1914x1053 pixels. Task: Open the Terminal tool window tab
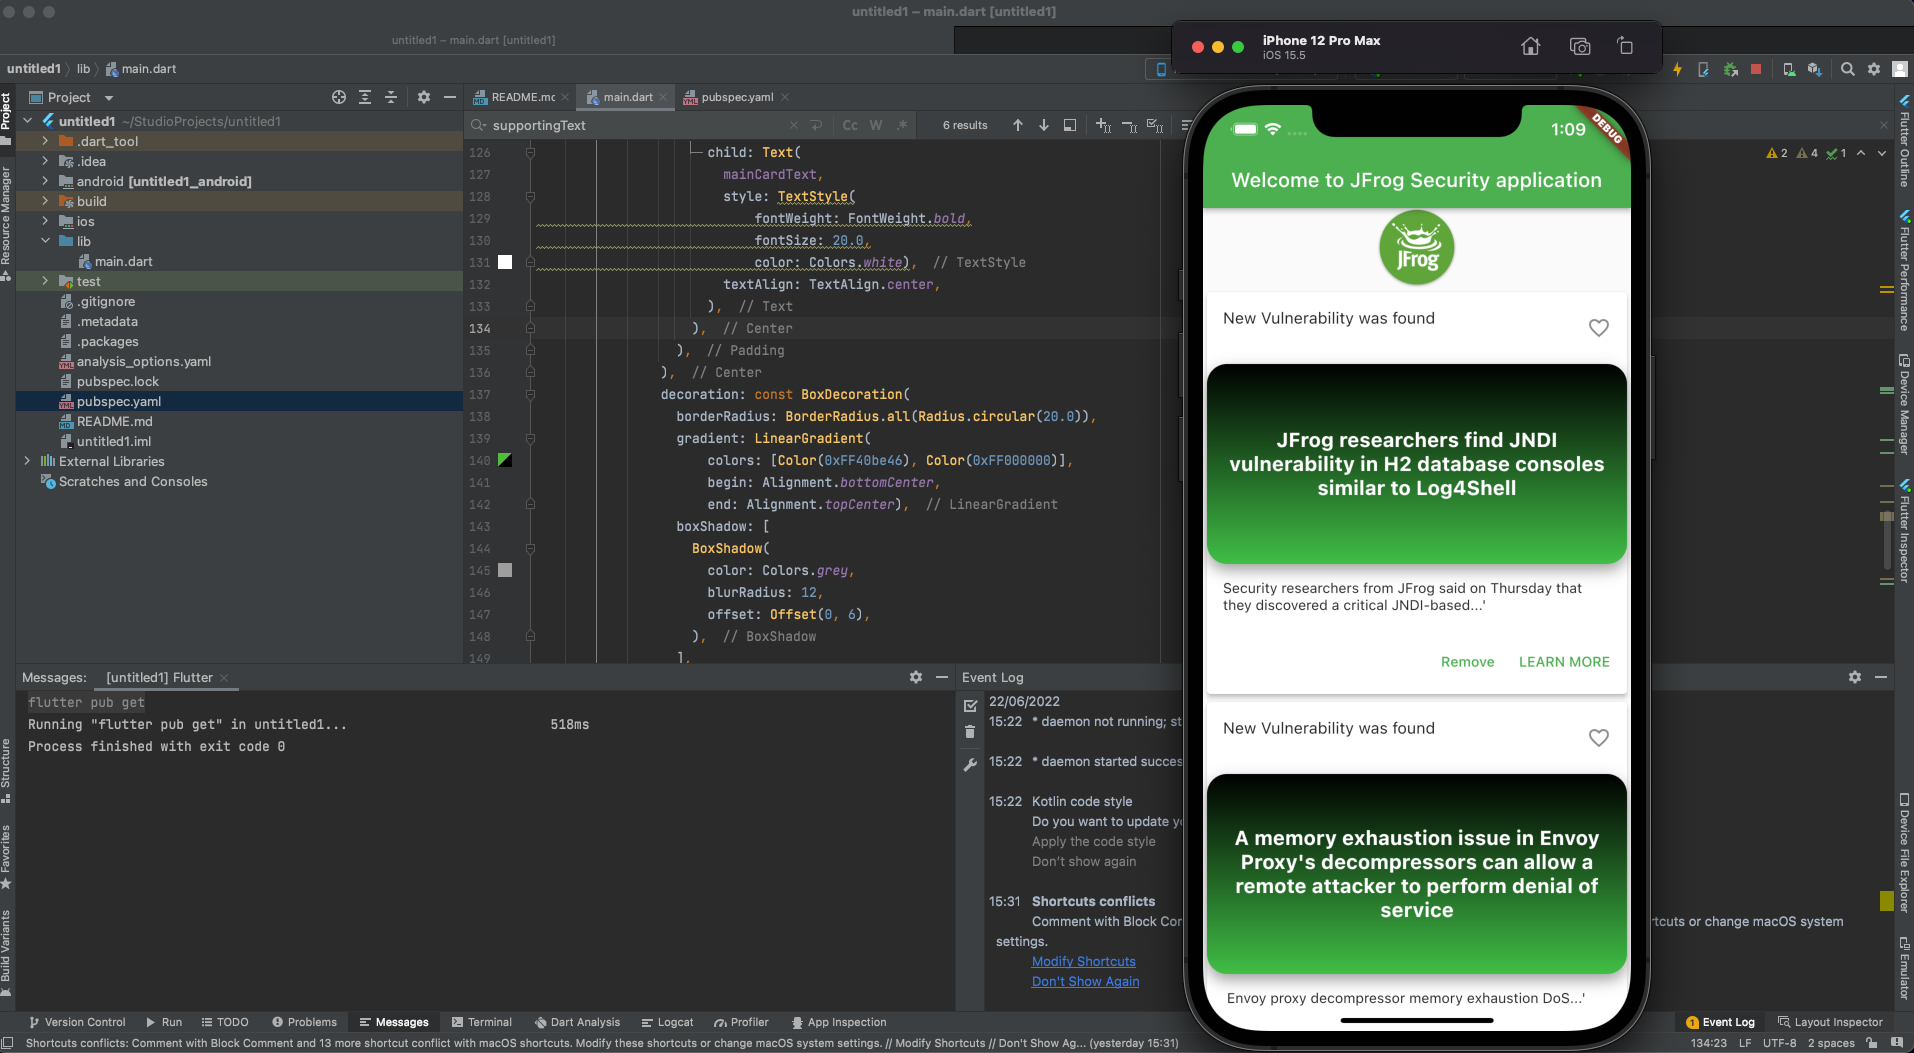pos(481,1022)
